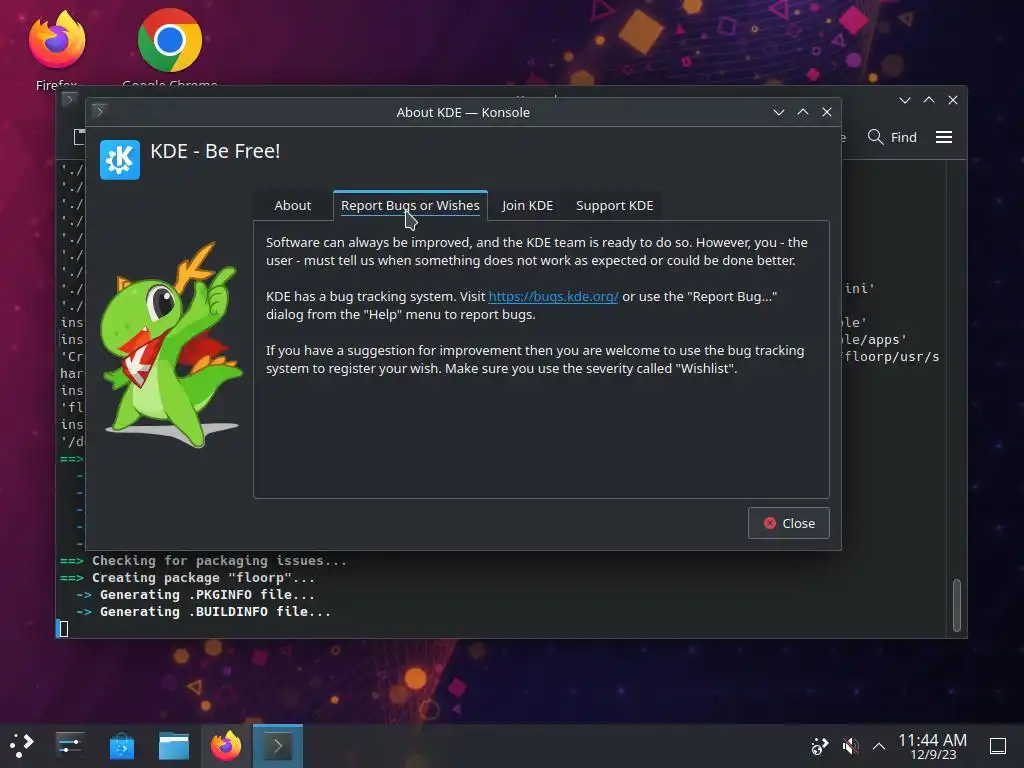This screenshot has width=1024, height=768.
Task: Click the Konsole vertical scrollbar handle
Action: pyautogui.click(x=957, y=605)
